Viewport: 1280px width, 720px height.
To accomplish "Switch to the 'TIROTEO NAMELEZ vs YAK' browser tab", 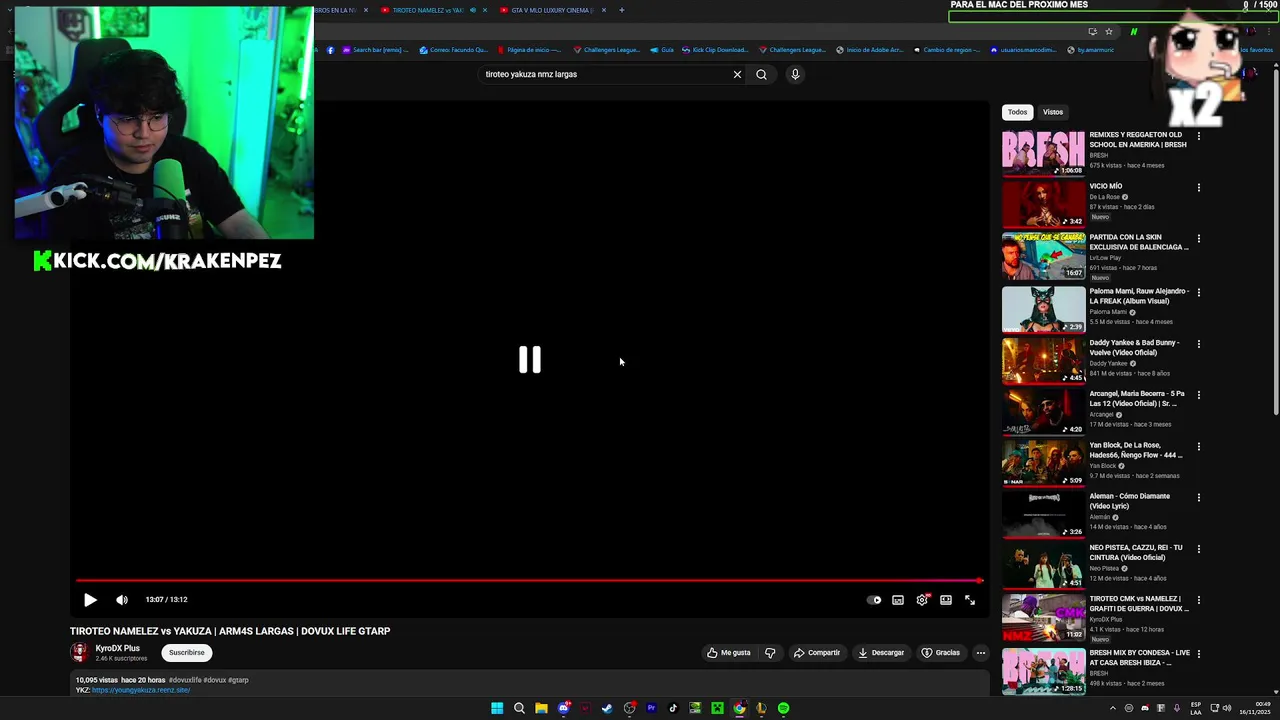I will pyautogui.click(x=427, y=10).
